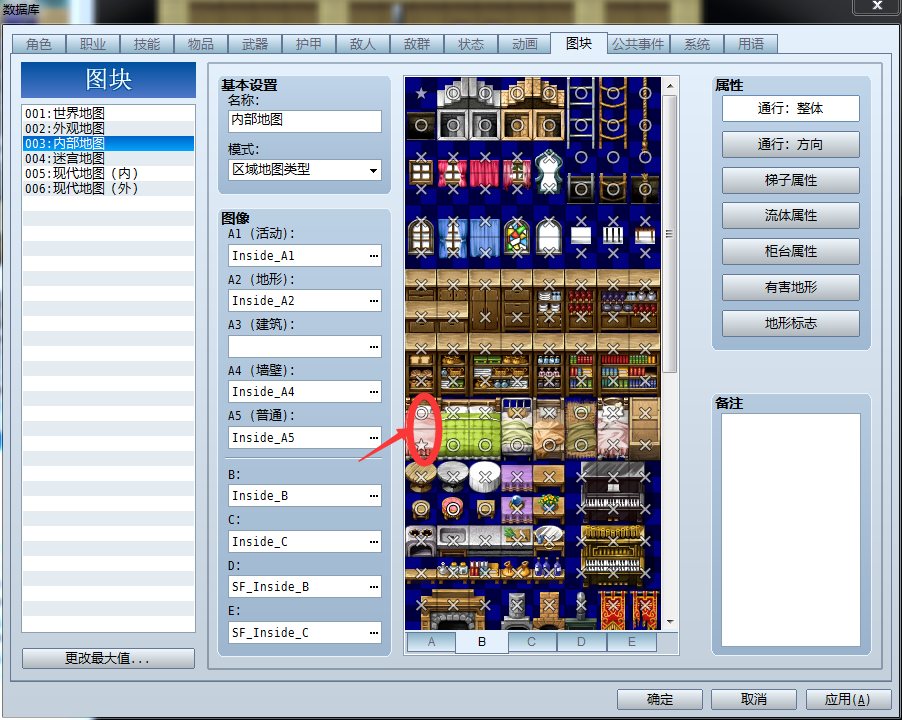Click the golden pipe organ tile
This screenshot has height=720, width=902.
[613, 557]
